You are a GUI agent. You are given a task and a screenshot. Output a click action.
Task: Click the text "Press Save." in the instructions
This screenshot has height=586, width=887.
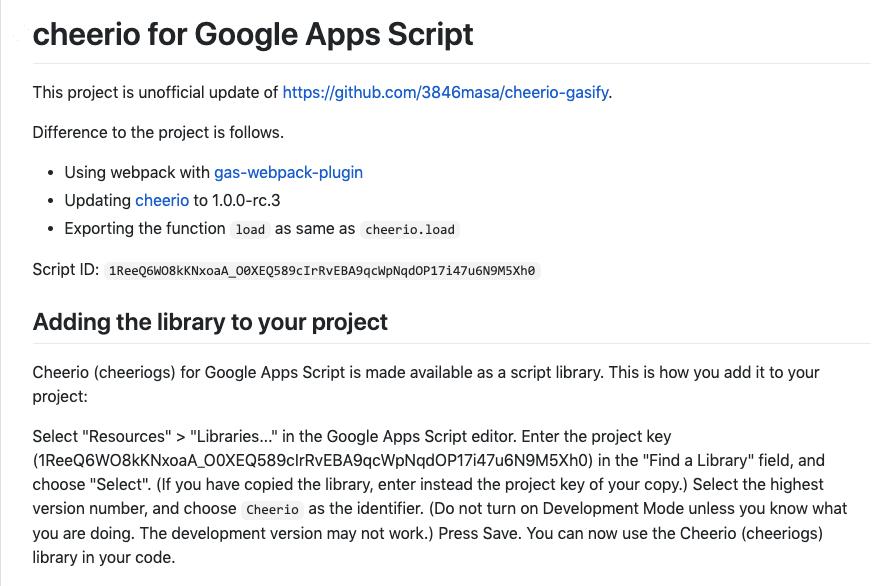[x=479, y=533]
